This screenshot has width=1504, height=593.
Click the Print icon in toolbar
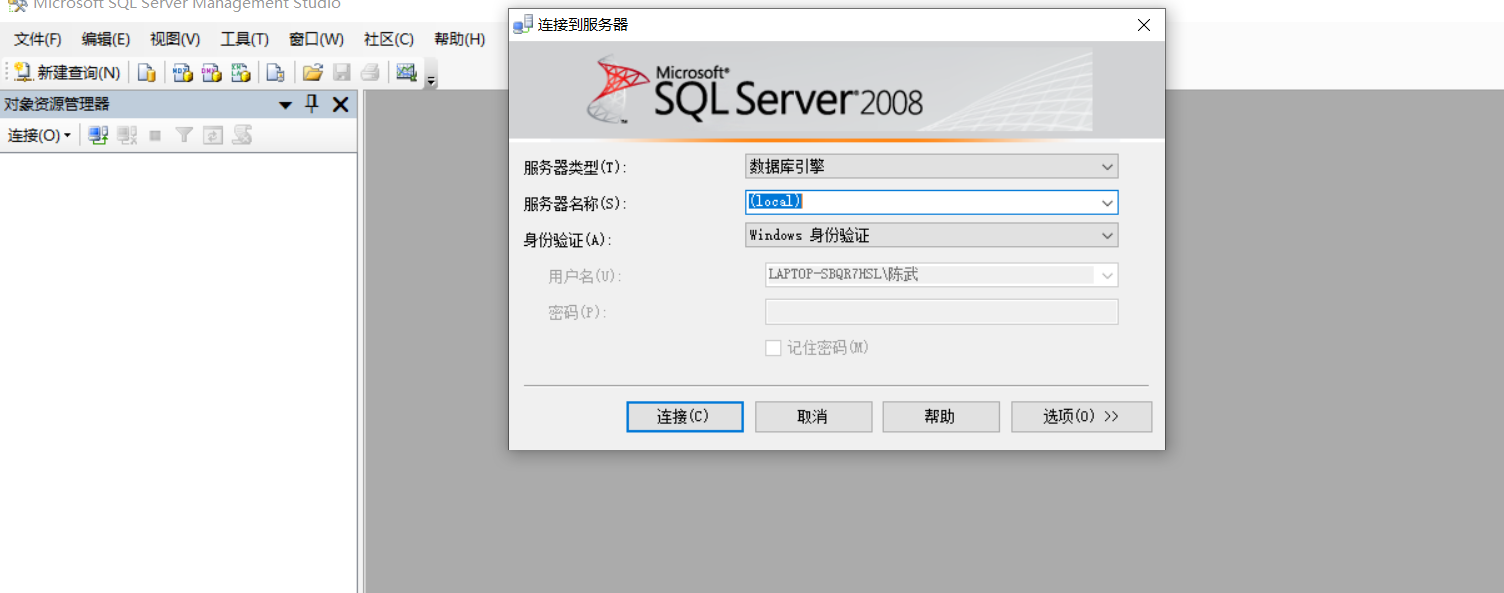coord(370,72)
